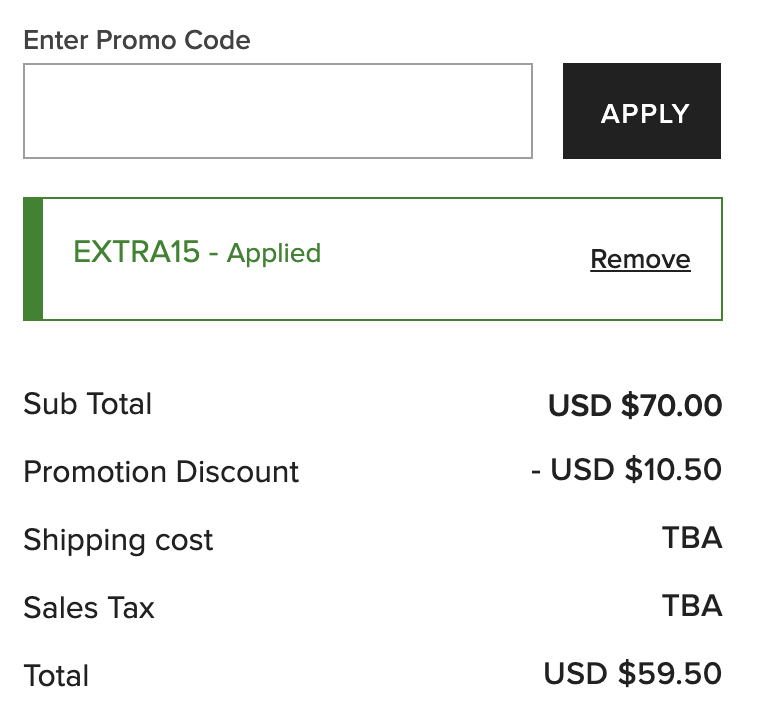Click the green "Applied" status word
Screen dimensions: 762x710
click(274, 253)
